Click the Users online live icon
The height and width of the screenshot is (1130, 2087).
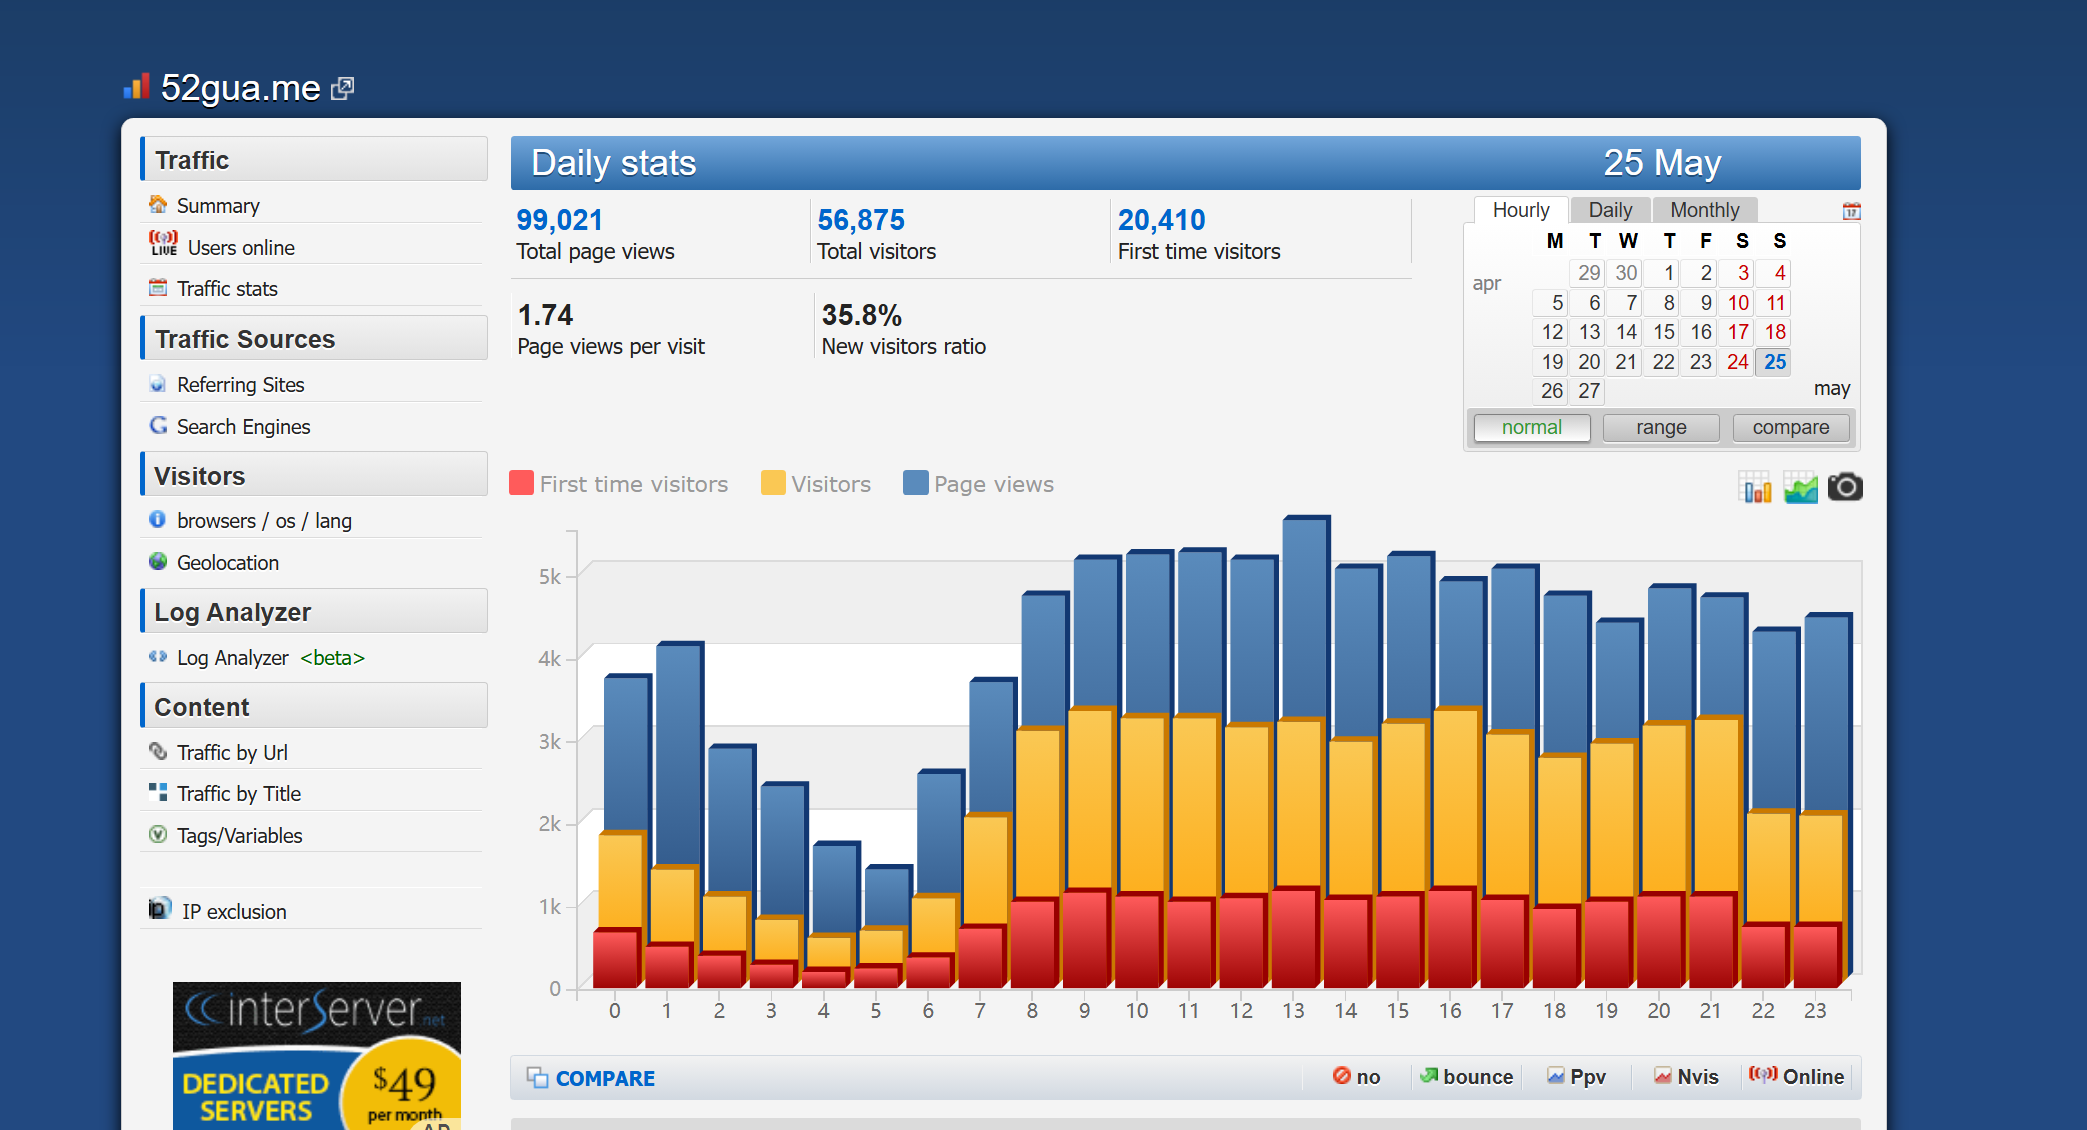point(163,244)
